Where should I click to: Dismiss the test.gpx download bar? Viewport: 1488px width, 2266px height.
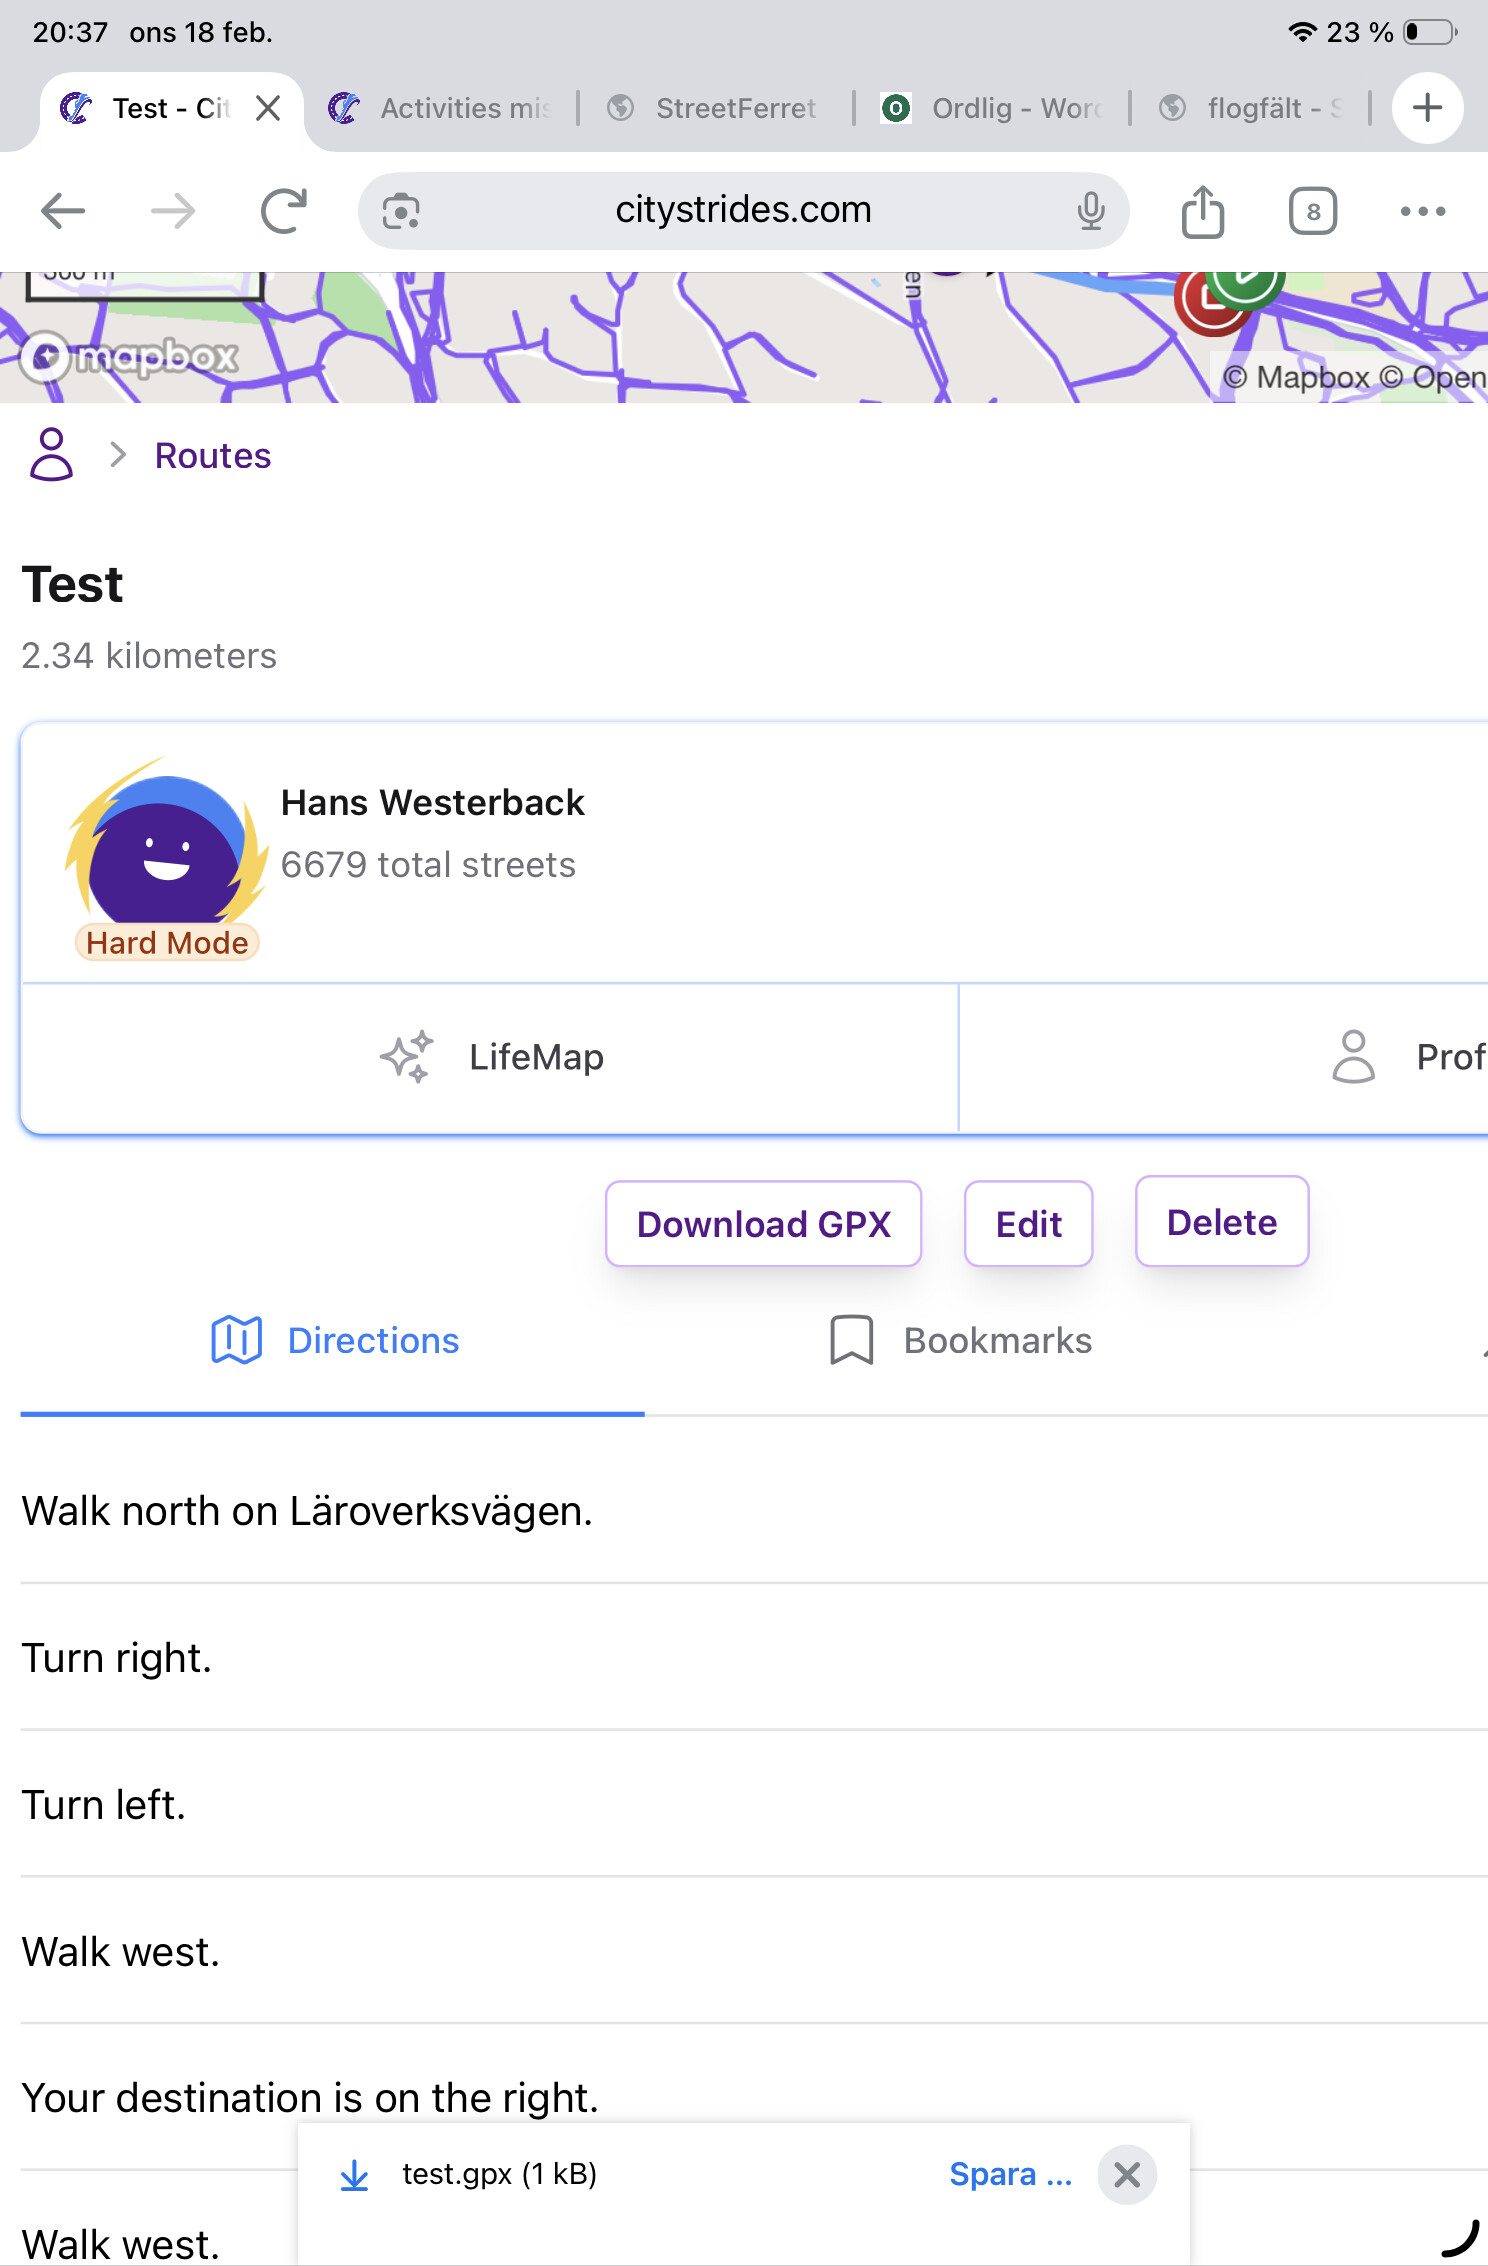[1127, 2174]
